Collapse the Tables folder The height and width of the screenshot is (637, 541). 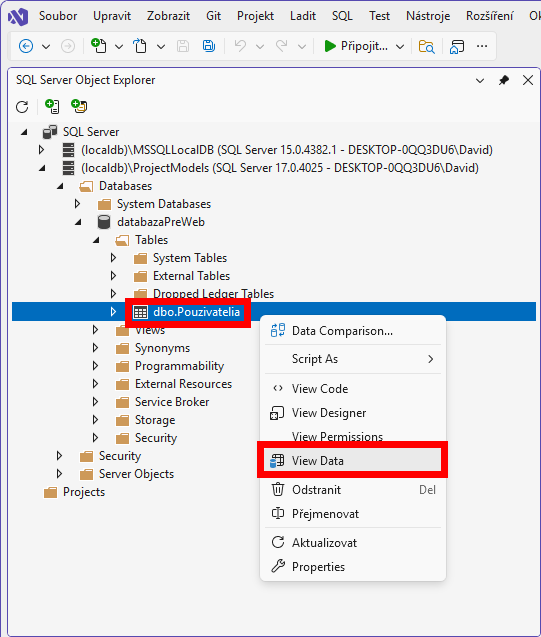click(96, 240)
